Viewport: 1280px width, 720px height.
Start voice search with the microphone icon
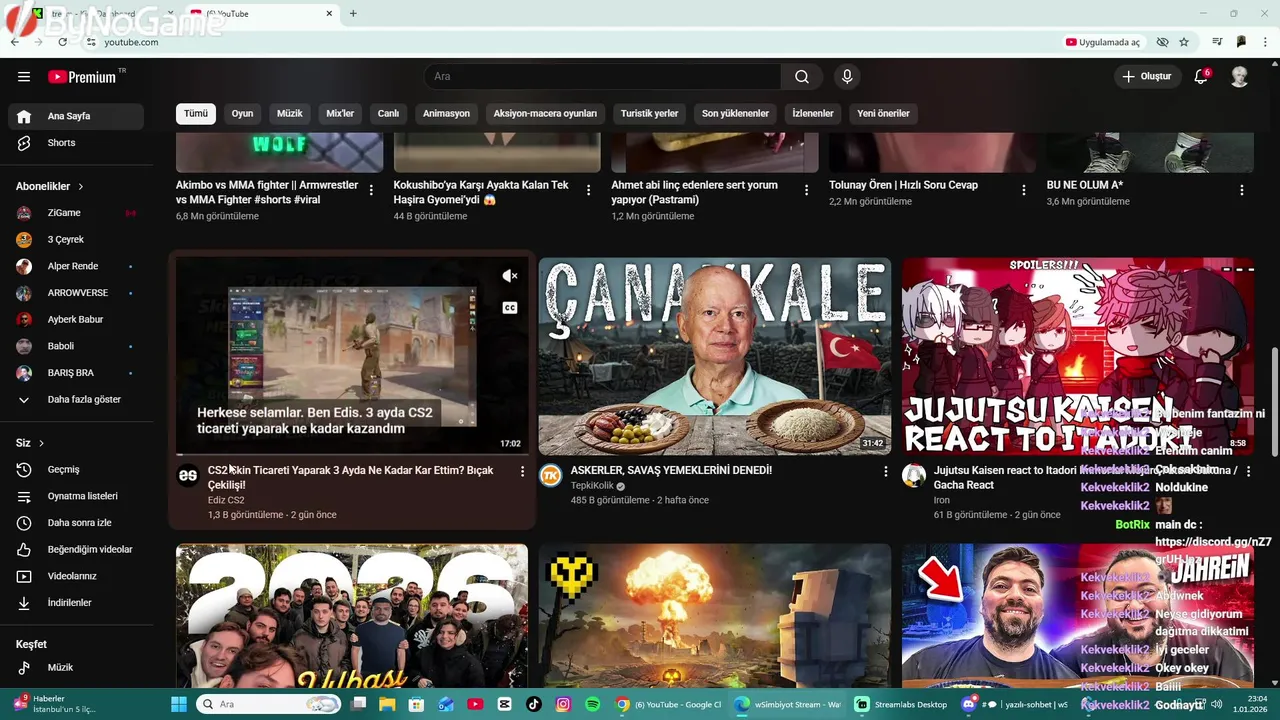pos(847,77)
